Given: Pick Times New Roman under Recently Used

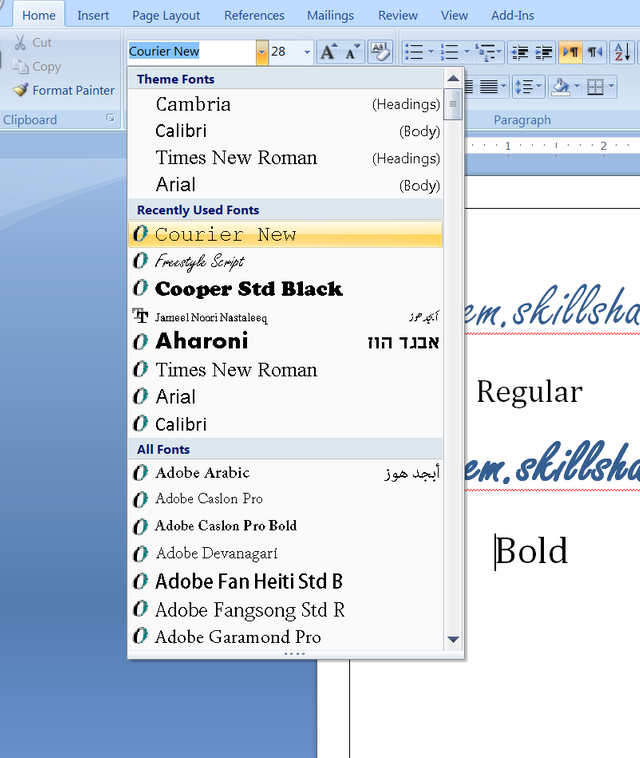Looking at the screenshot, I should (285, 370).
